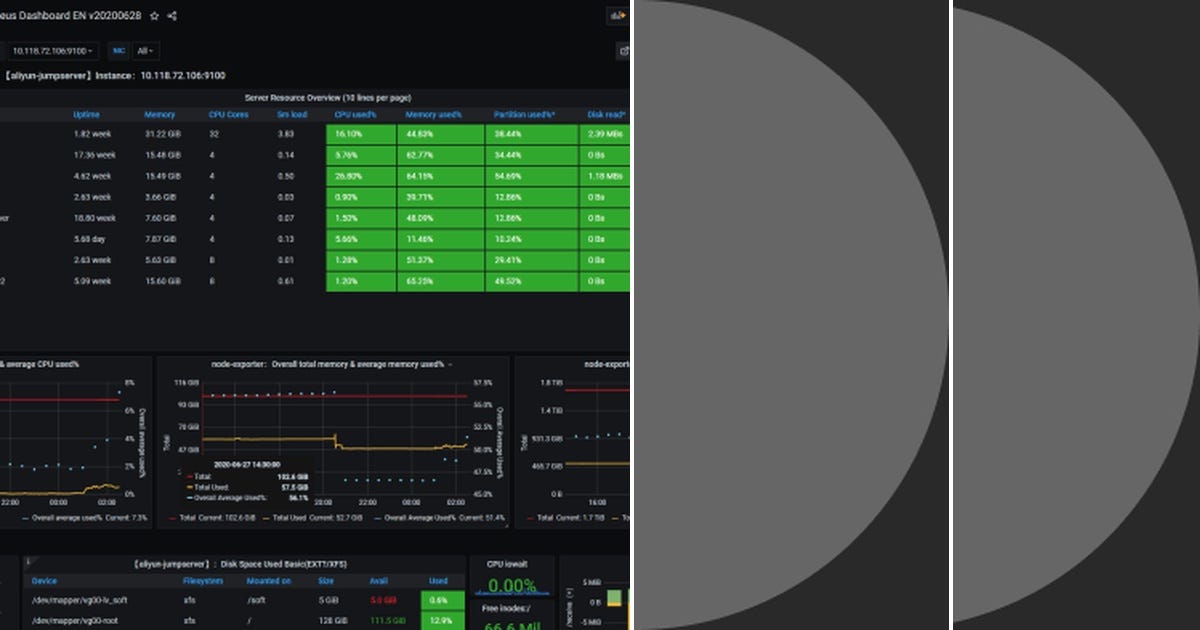Click the CPU iowait 0.00% value
Image resolution: width=1200 pixels, height=630 pixels.
pos(510,584)
